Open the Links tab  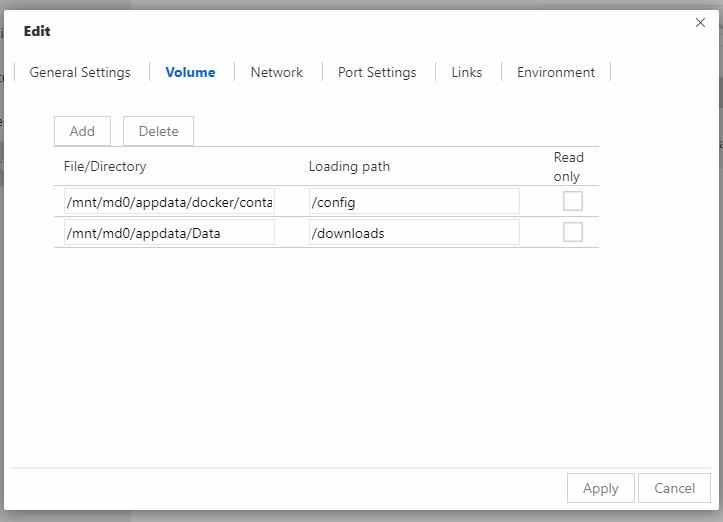click(x=466, y=72)
